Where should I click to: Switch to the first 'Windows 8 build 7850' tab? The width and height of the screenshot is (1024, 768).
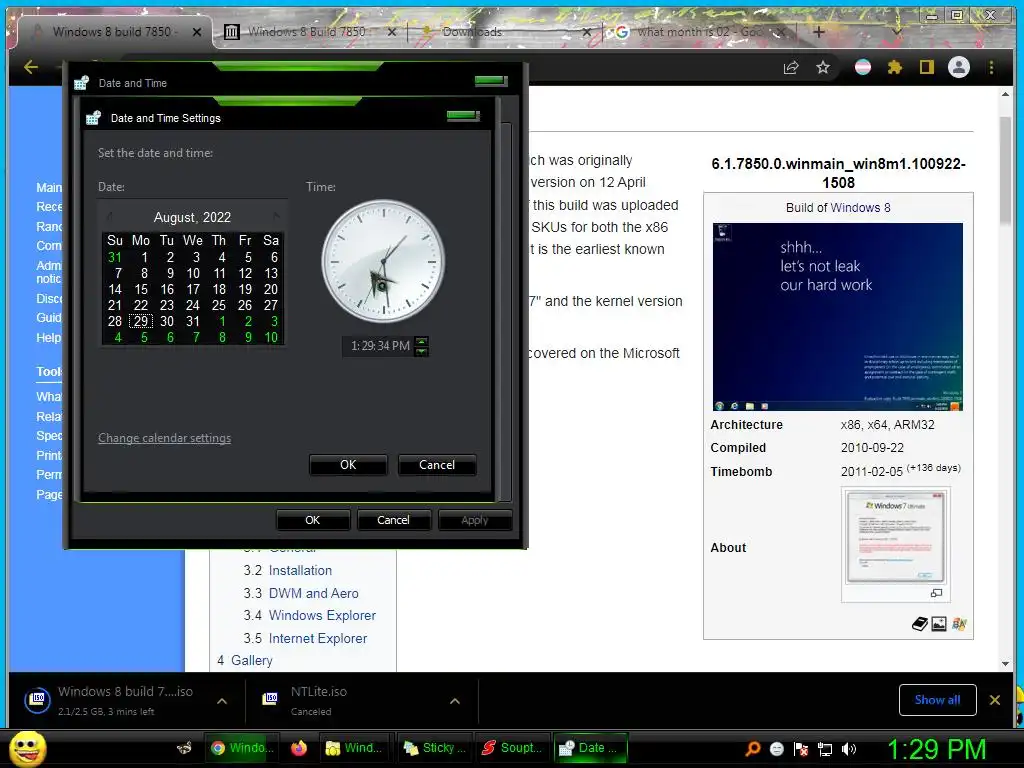coord(115,31)
